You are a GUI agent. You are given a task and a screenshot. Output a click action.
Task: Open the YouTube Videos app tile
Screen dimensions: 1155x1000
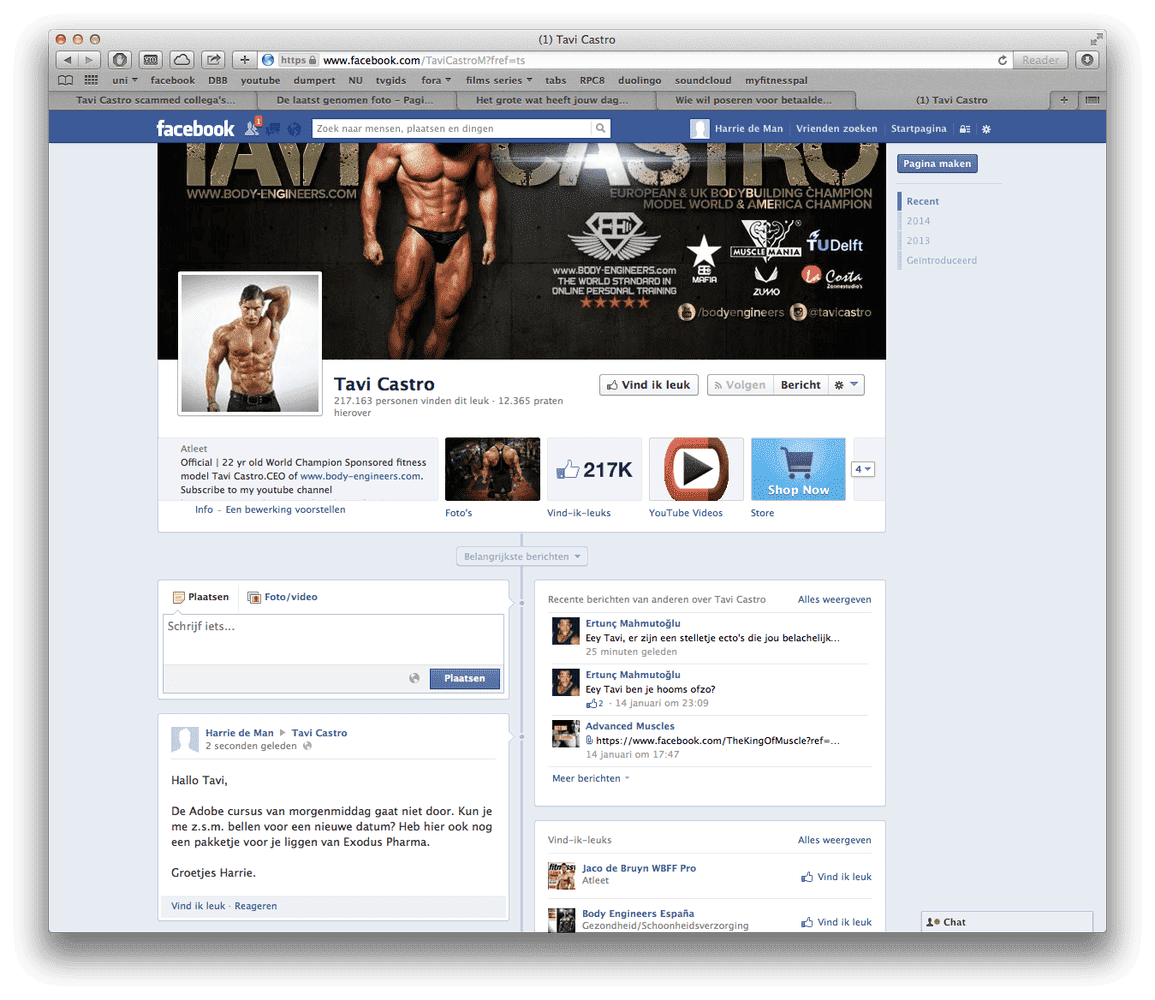[696, 469]
